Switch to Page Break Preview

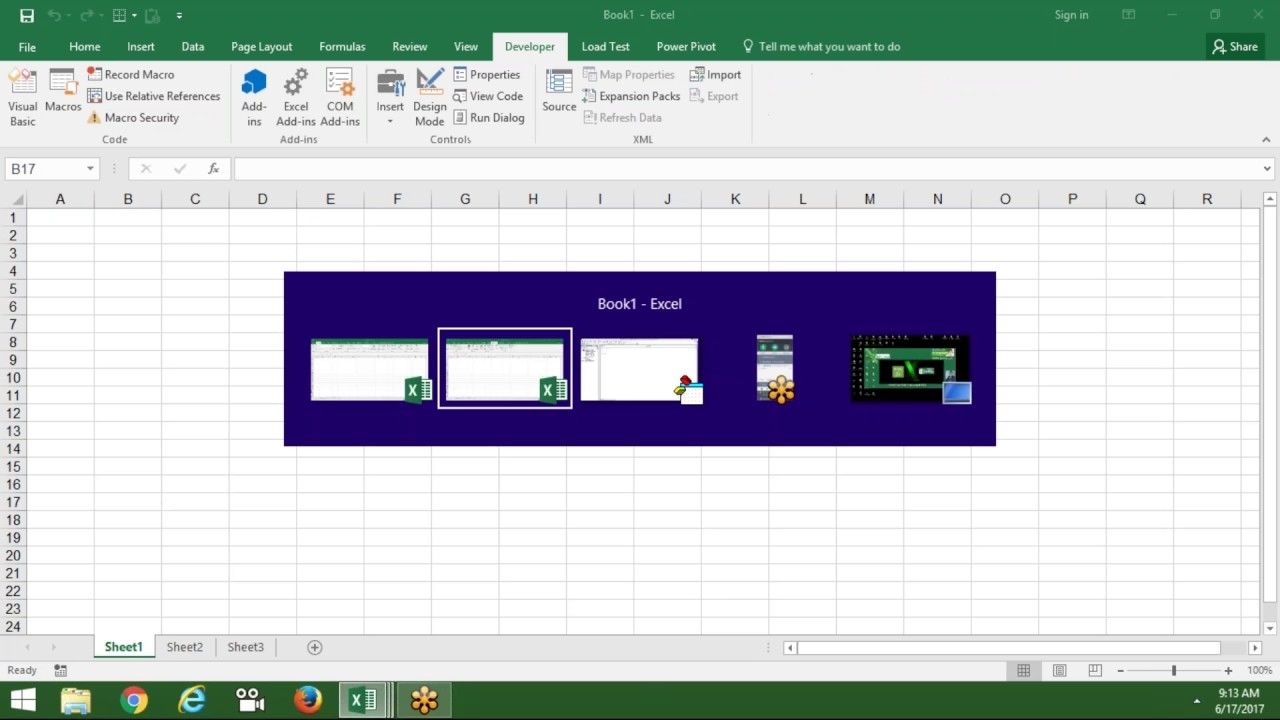click(x=1095, y=670)
